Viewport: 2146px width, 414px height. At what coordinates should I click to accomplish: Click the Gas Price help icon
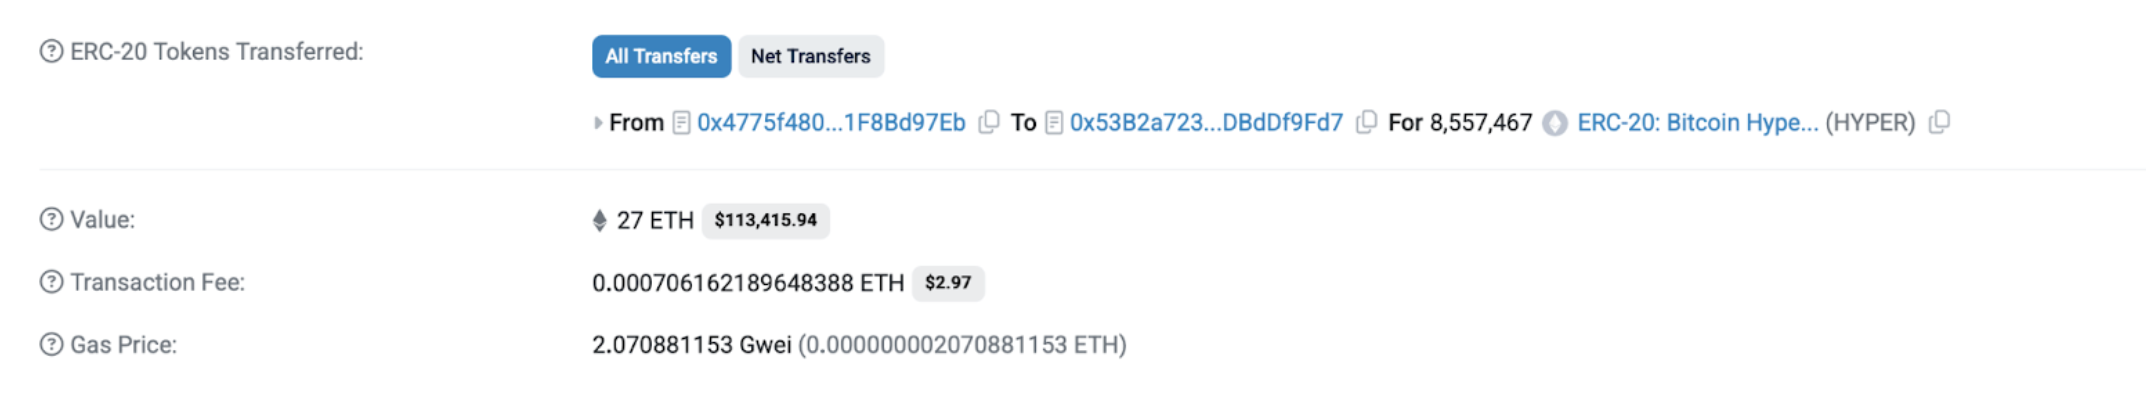click(51, 344)
